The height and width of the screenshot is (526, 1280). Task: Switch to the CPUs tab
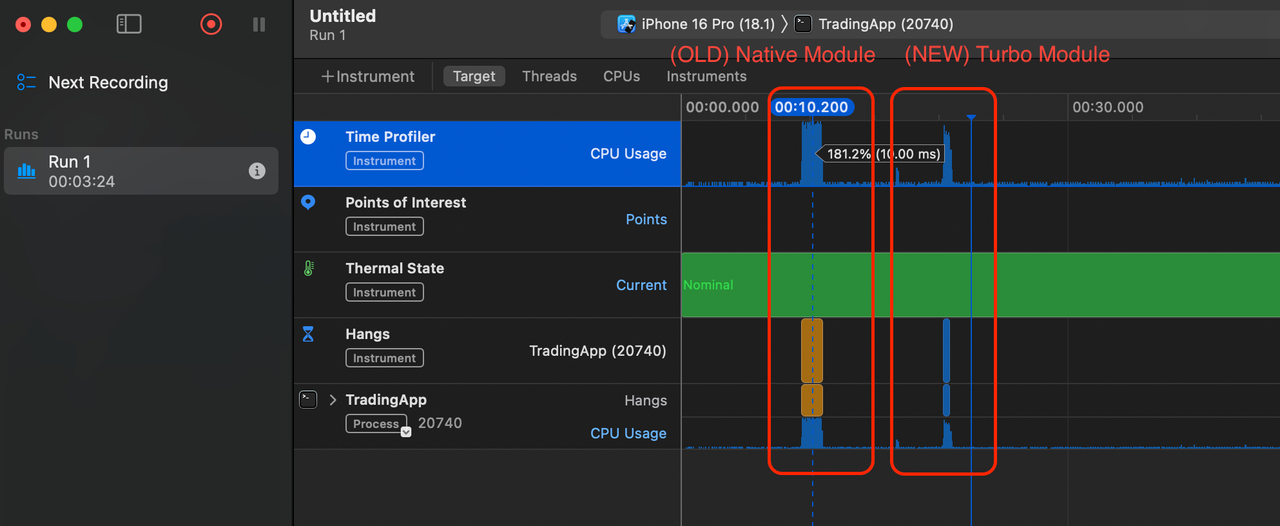621,76
